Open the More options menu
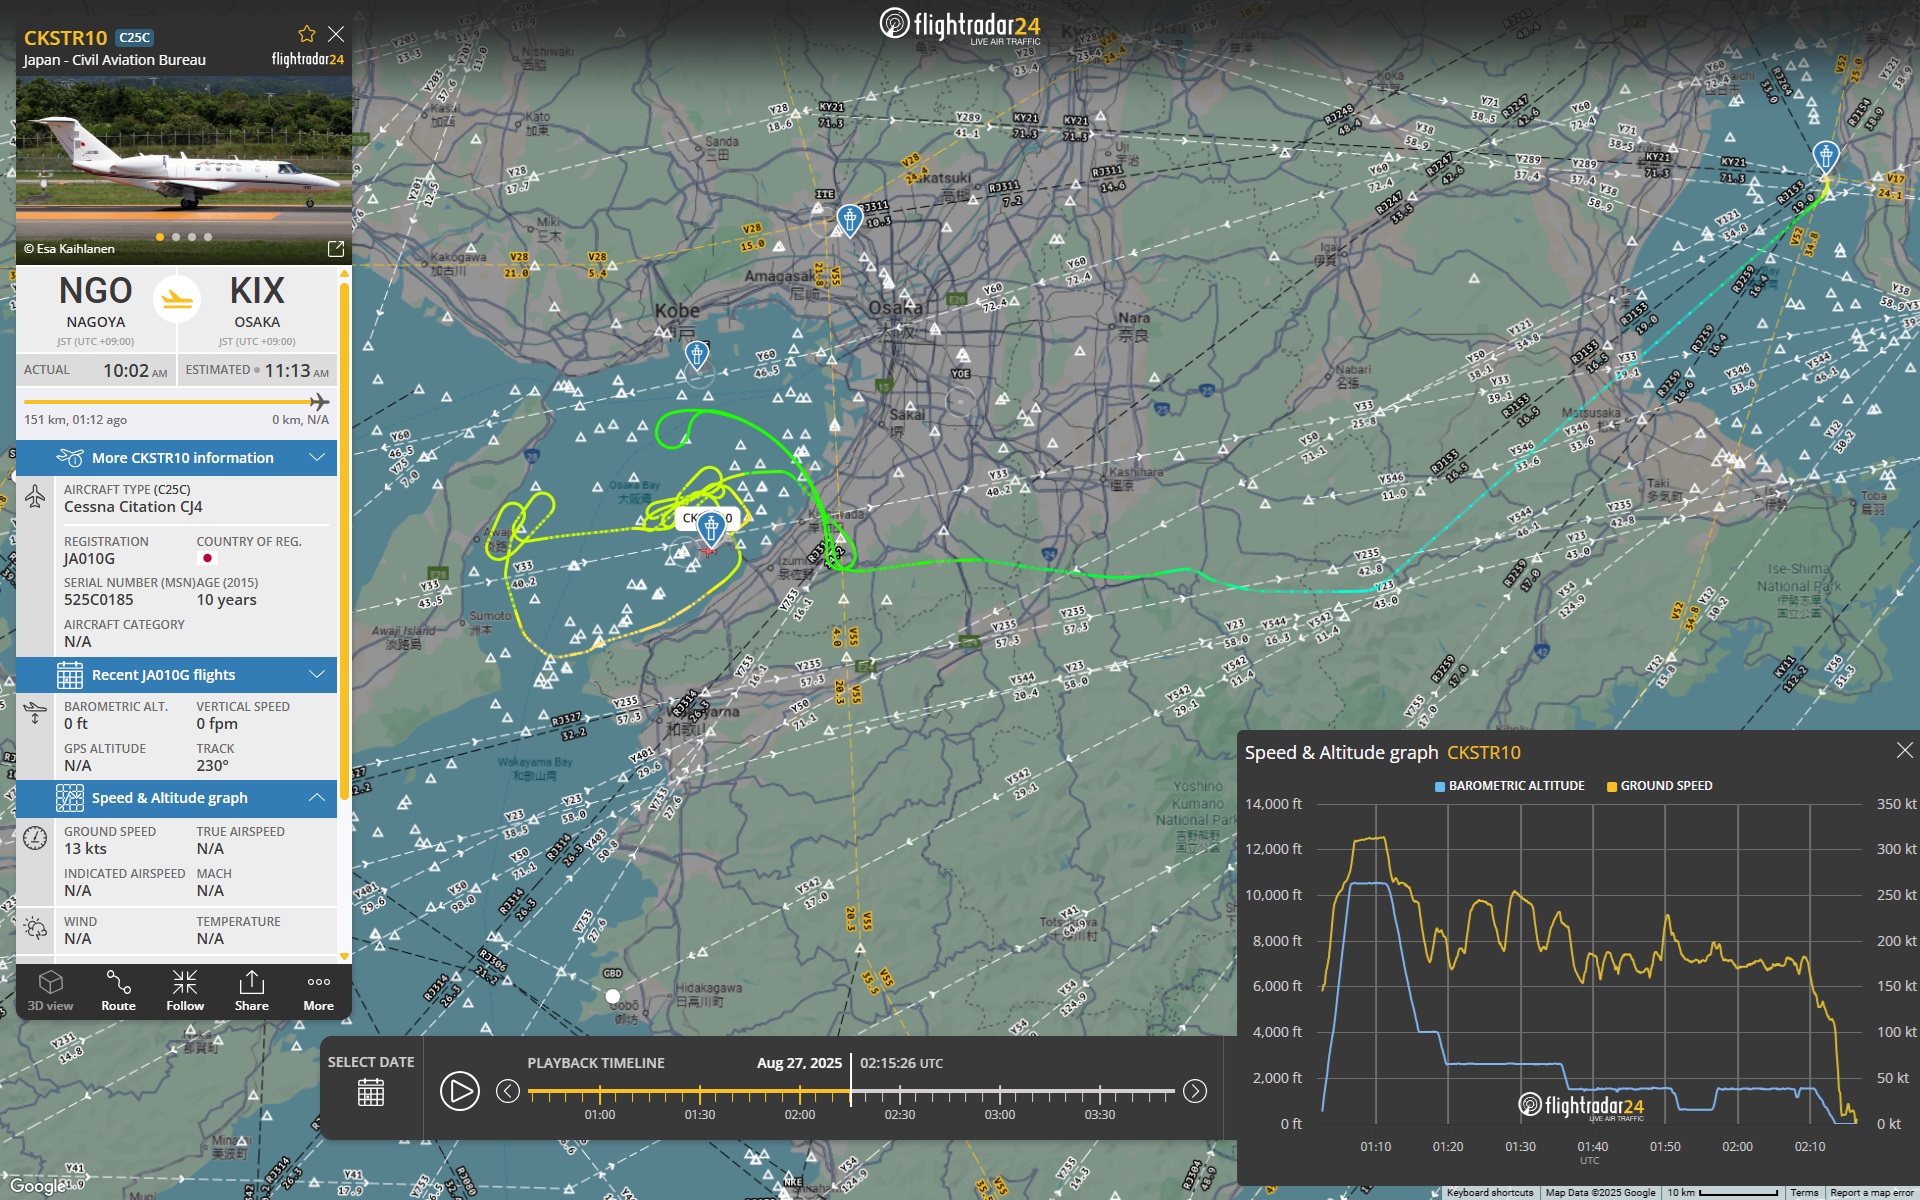 [x=319, y=991]
